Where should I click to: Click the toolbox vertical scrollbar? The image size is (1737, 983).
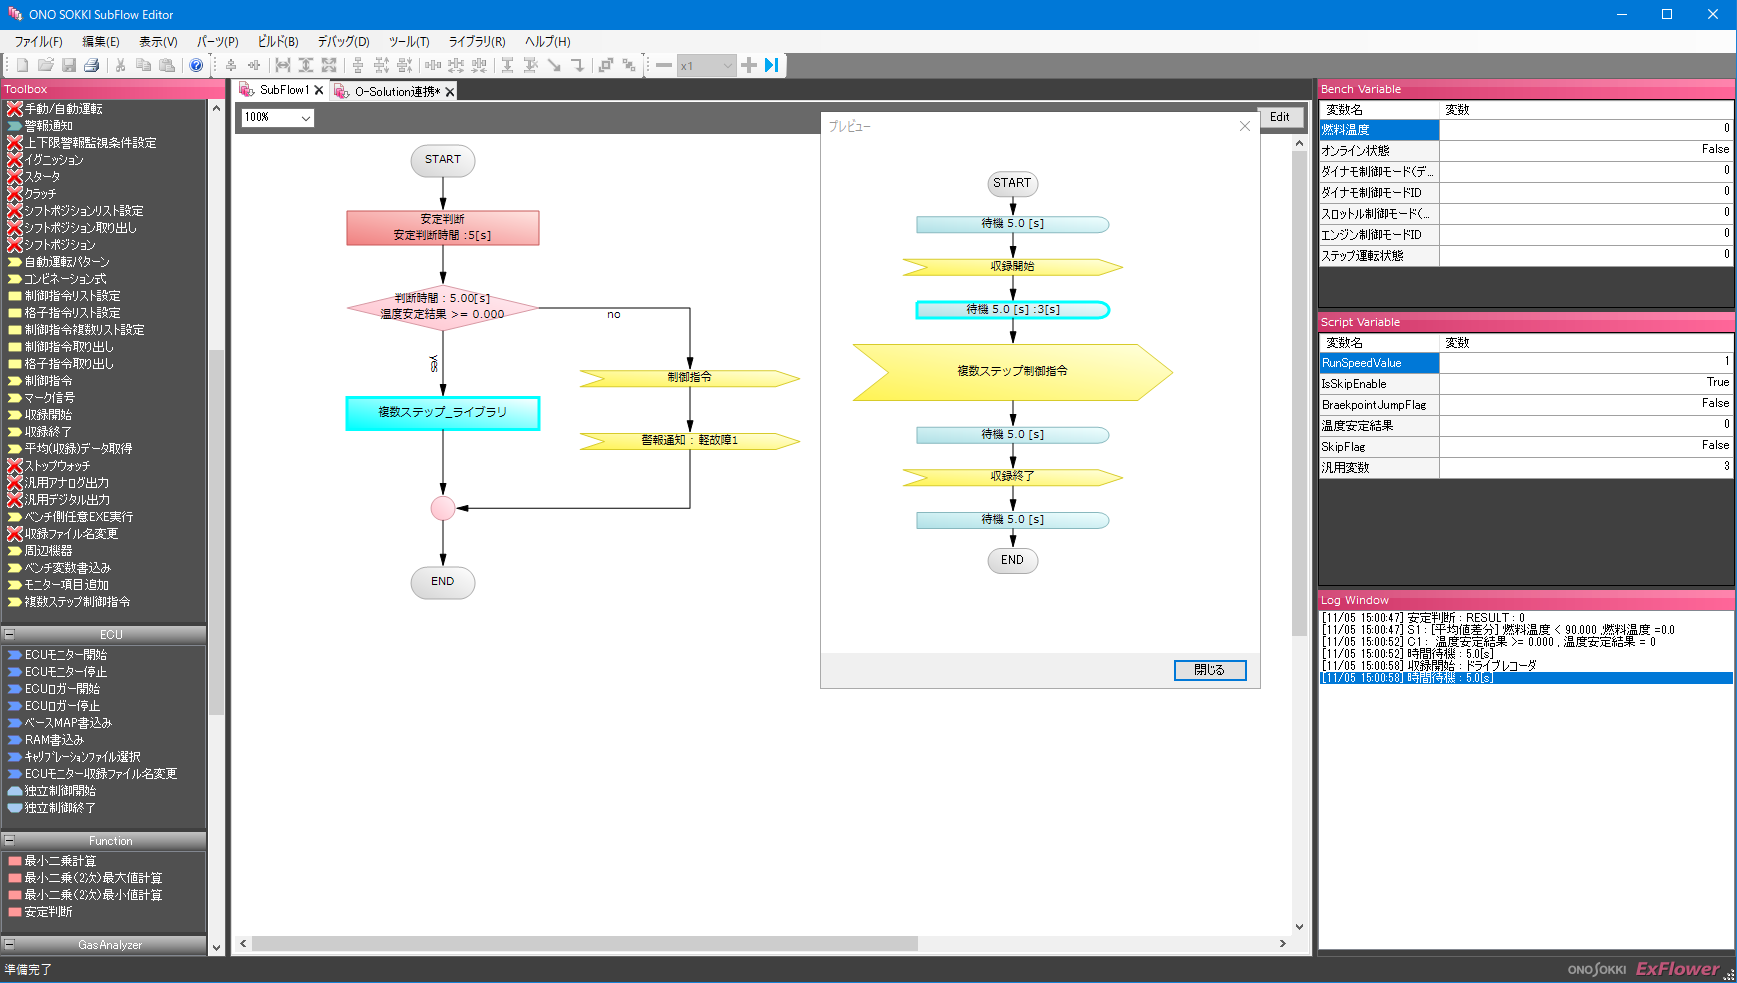click(216, 530)
